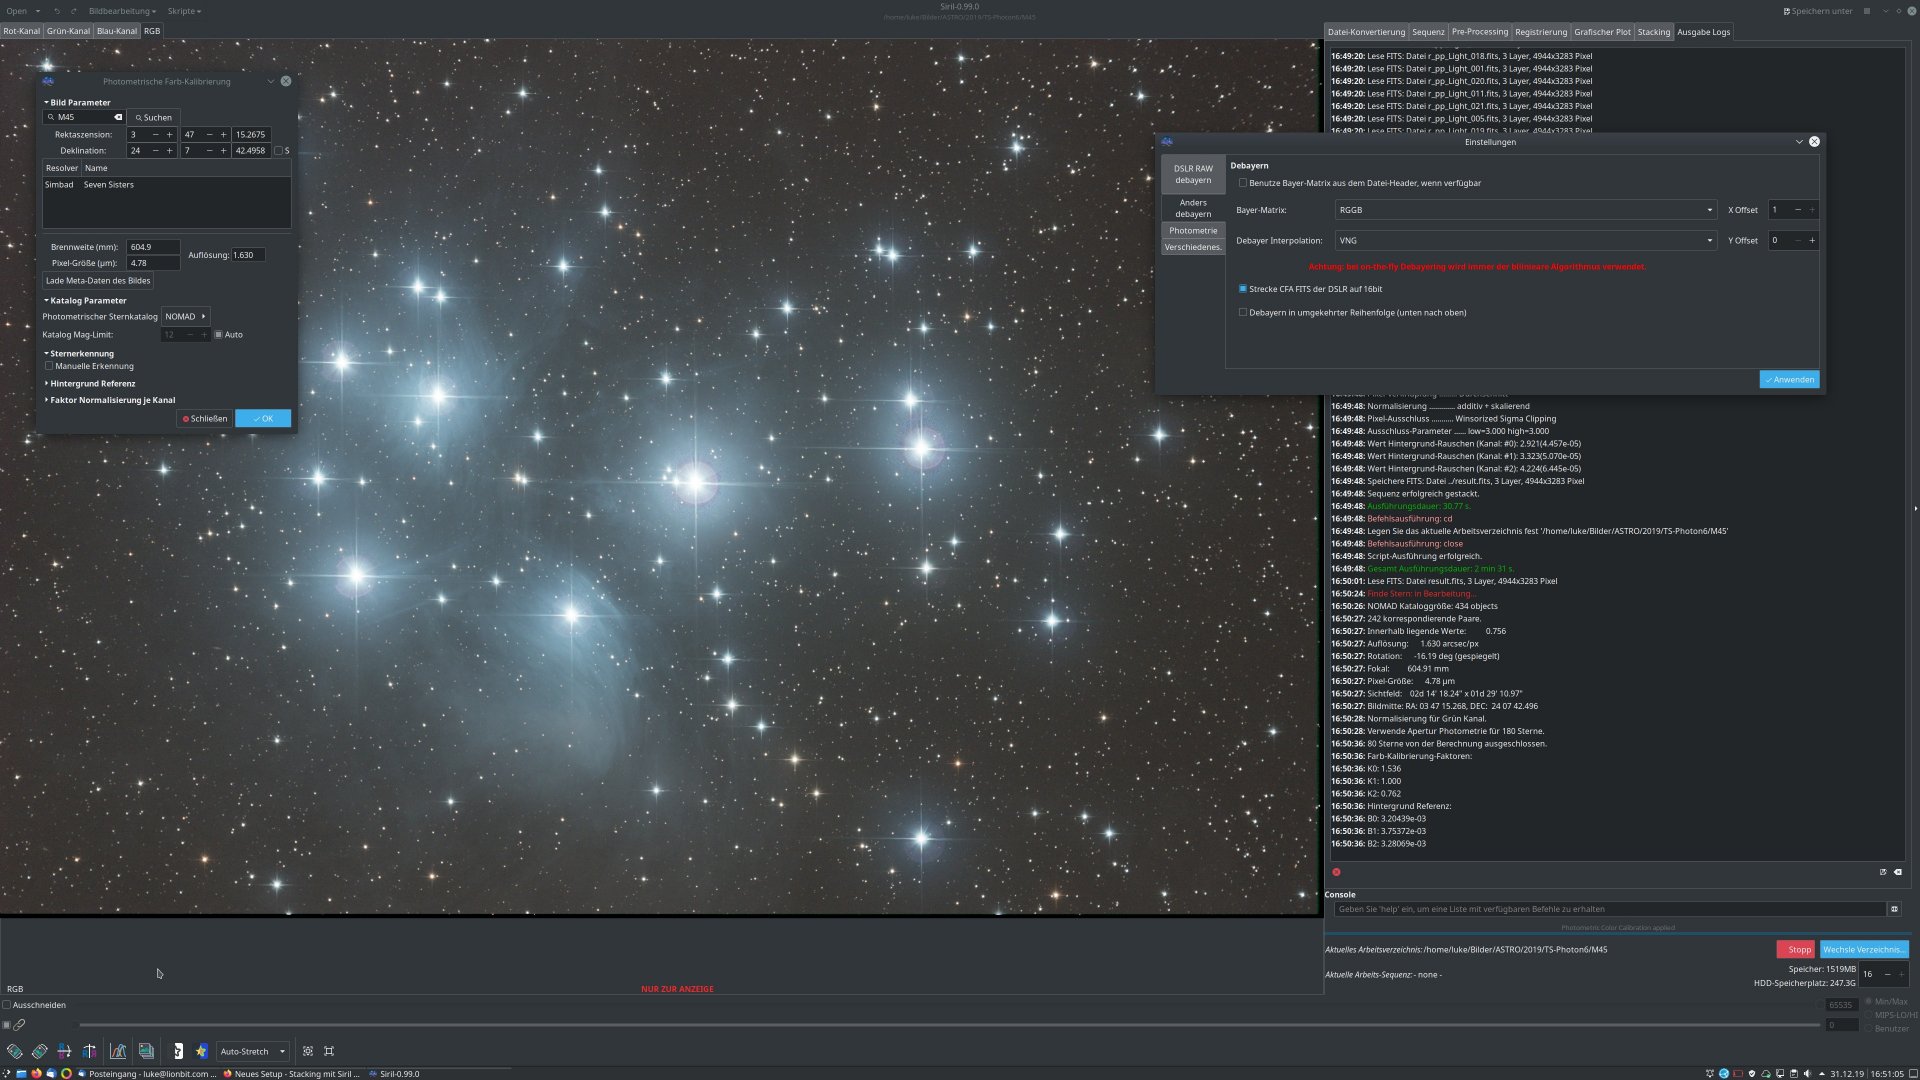Viewport: 1920px width, 1080px height.
Task: Toggle Strecke CFA FITS der DSLR auf 16bit
Action: (1243, 289)
